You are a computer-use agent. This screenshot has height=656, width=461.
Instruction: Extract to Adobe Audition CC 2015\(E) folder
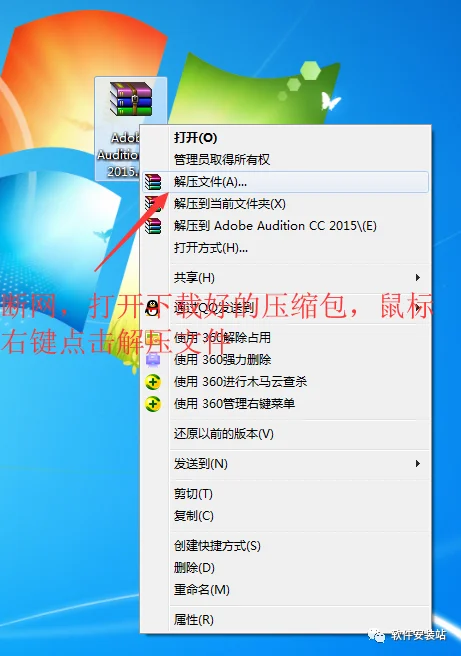pos(286,226)
